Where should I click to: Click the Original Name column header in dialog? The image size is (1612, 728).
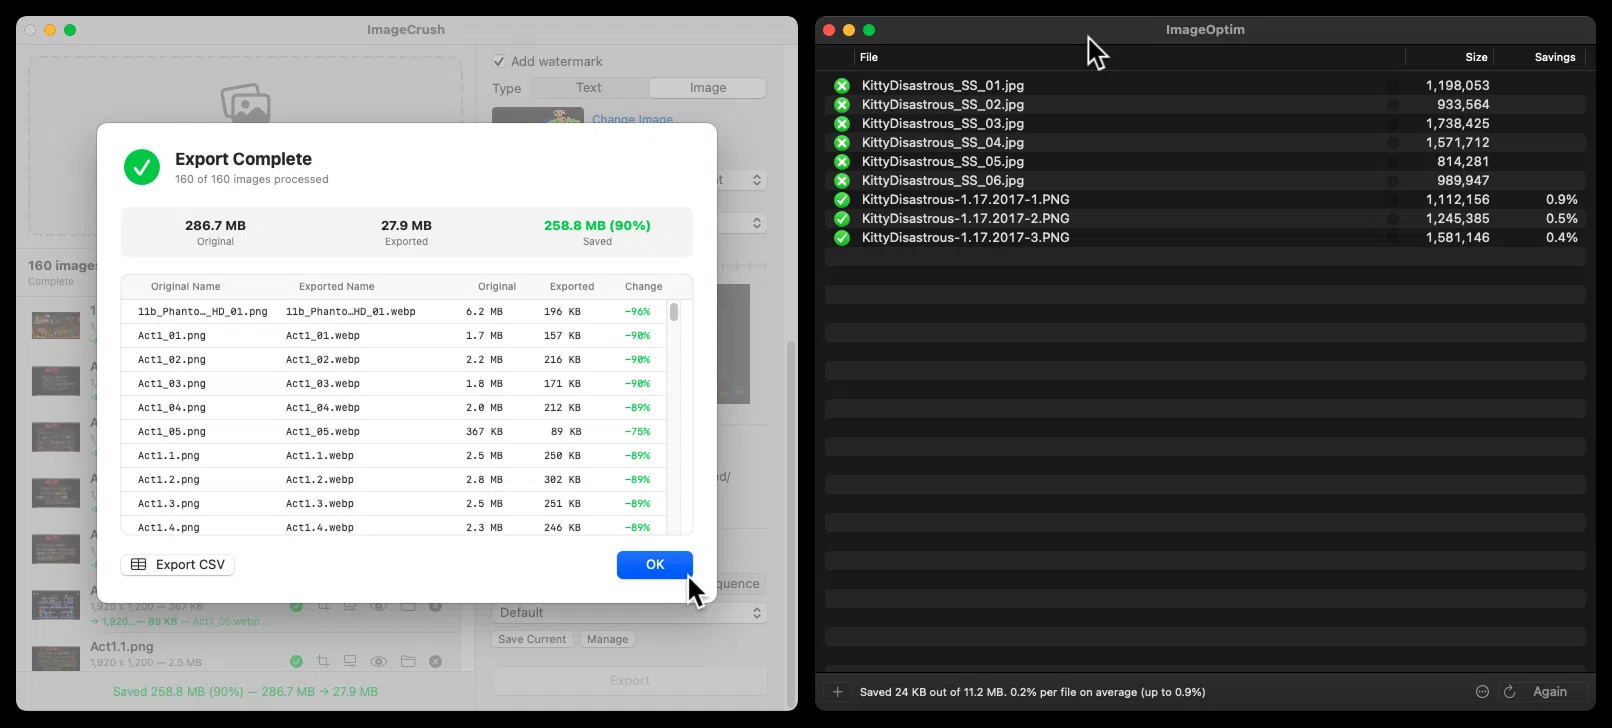point(186,287)
